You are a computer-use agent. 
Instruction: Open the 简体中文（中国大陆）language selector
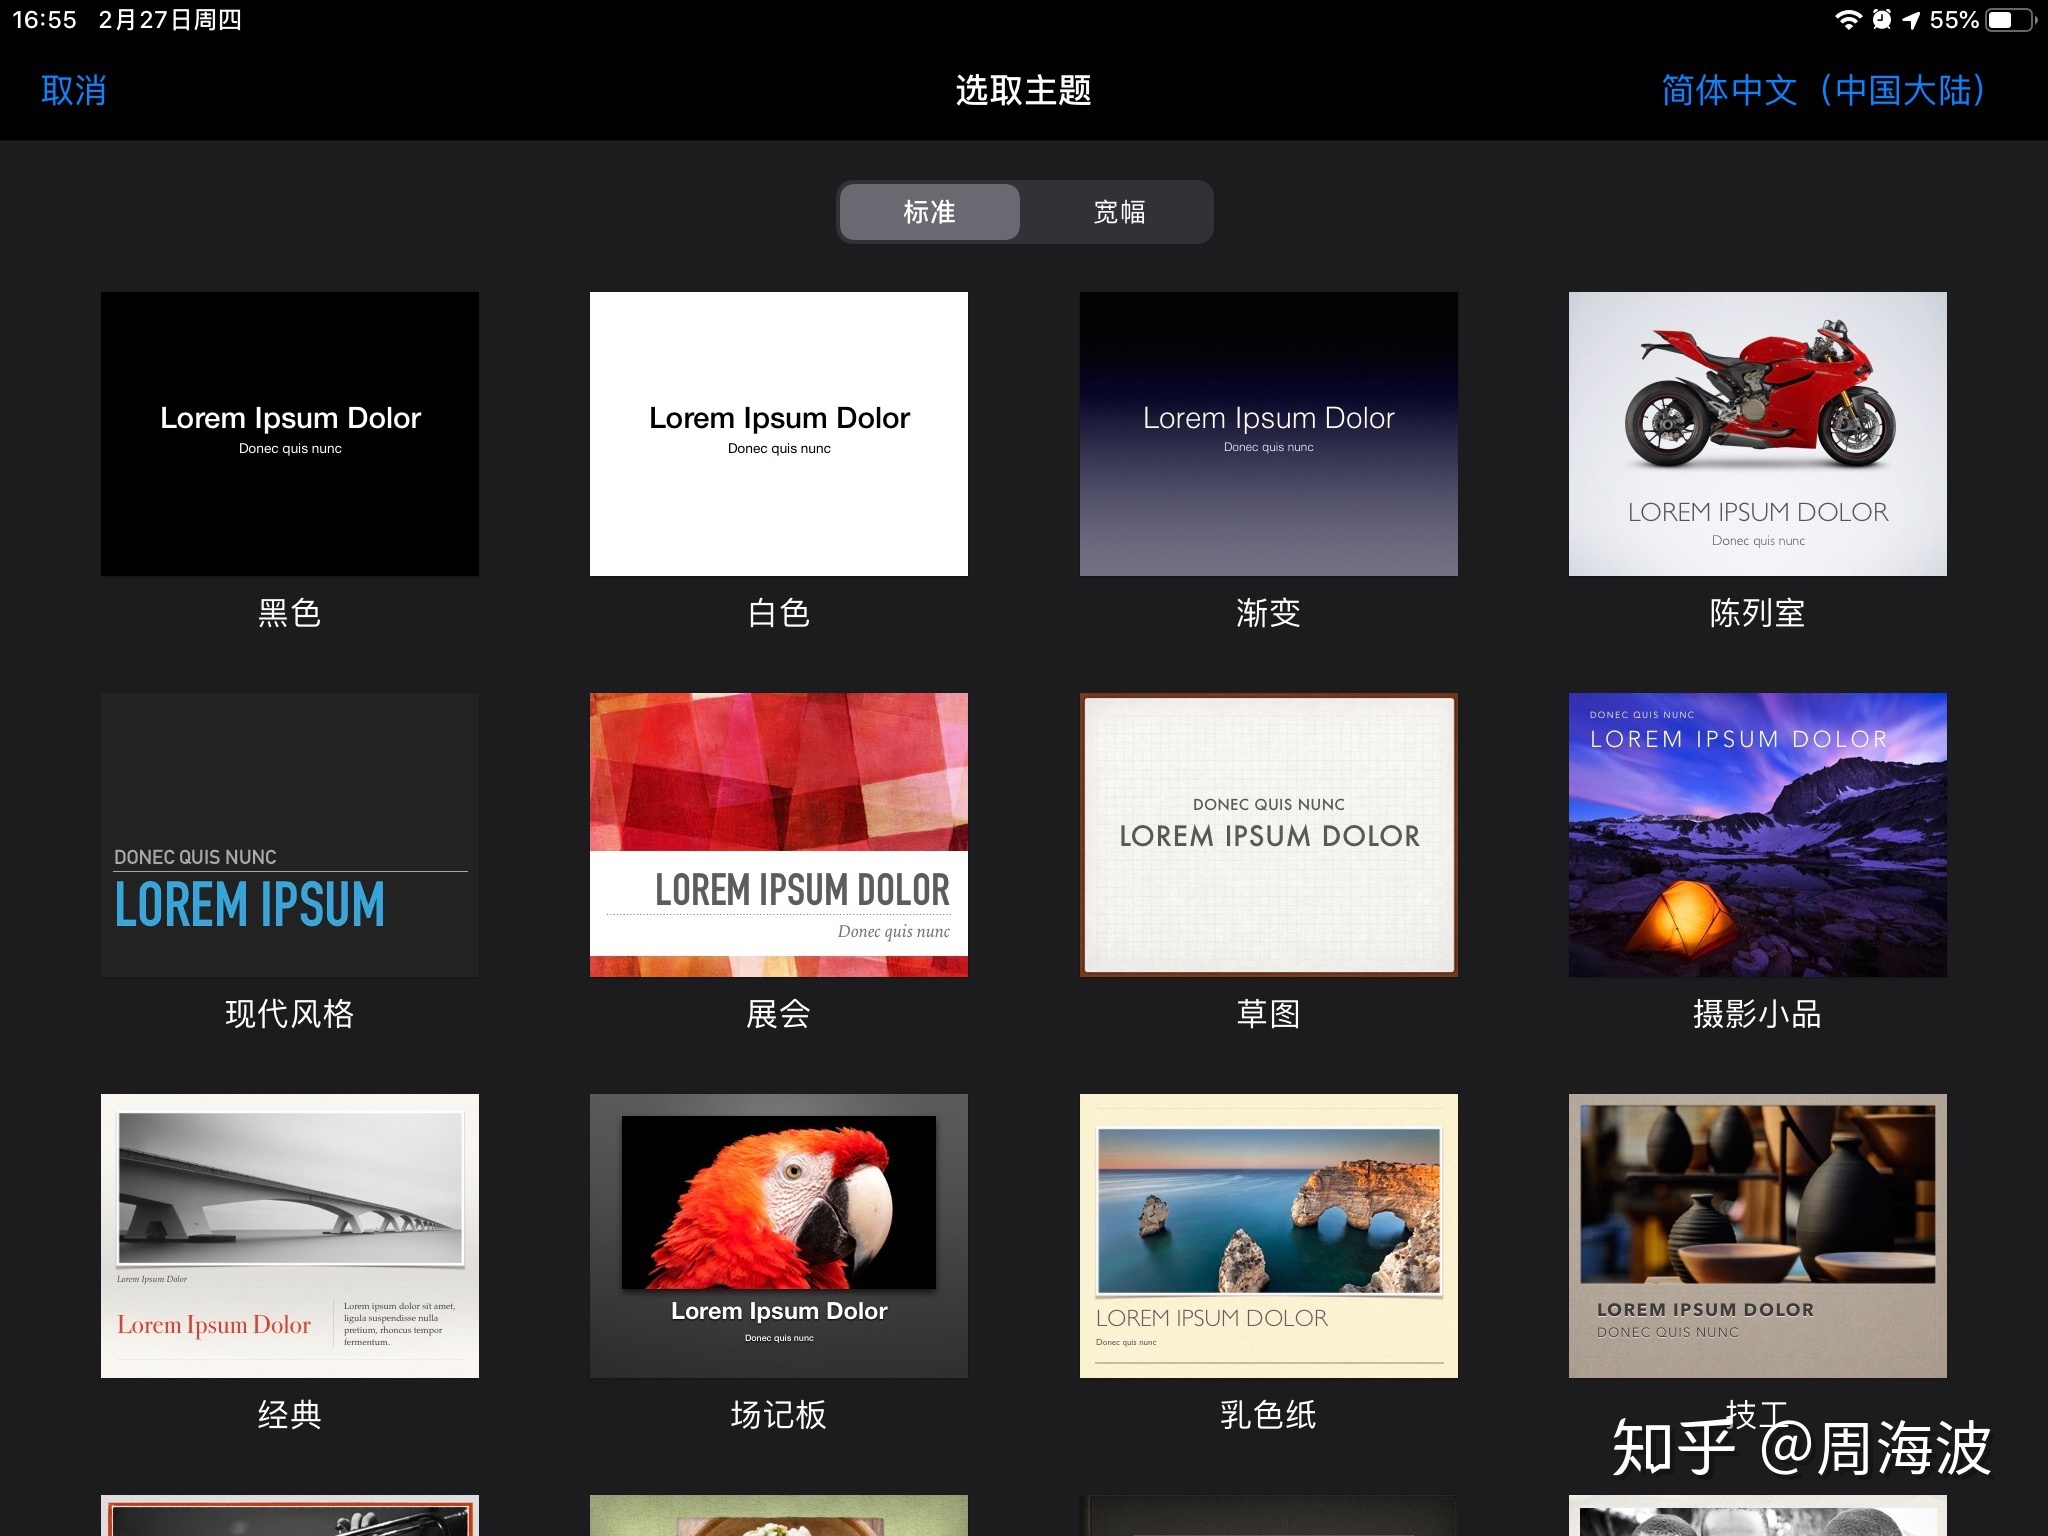coord(1822,90)
